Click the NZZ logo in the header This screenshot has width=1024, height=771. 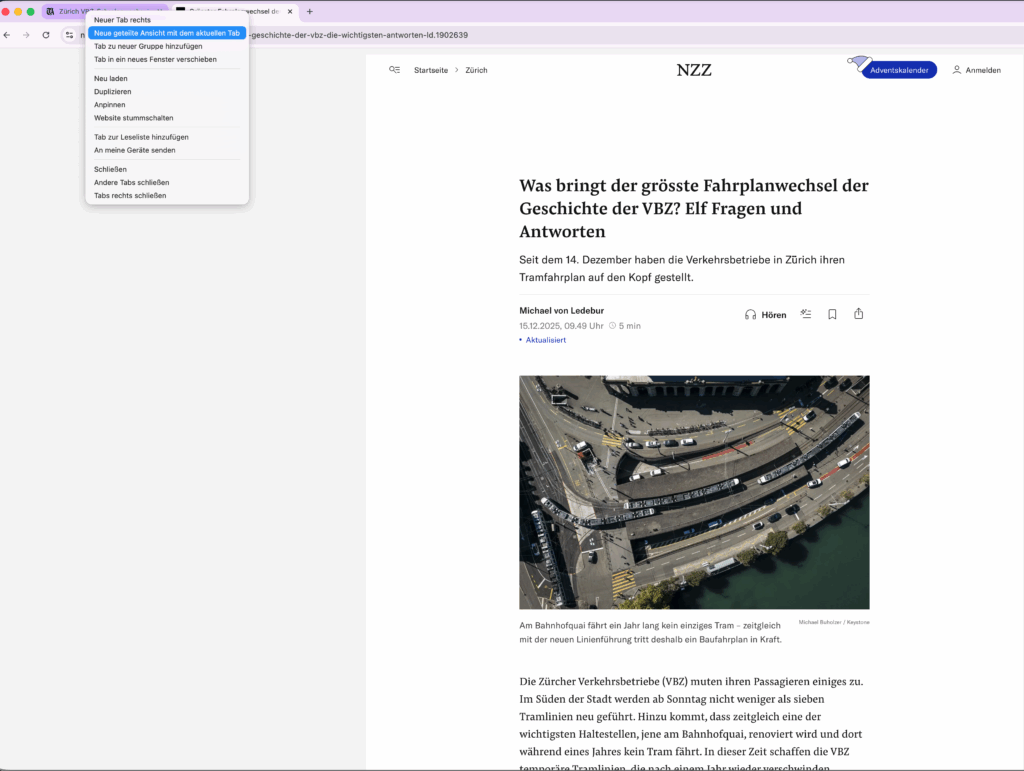click(x=693, y=70)
